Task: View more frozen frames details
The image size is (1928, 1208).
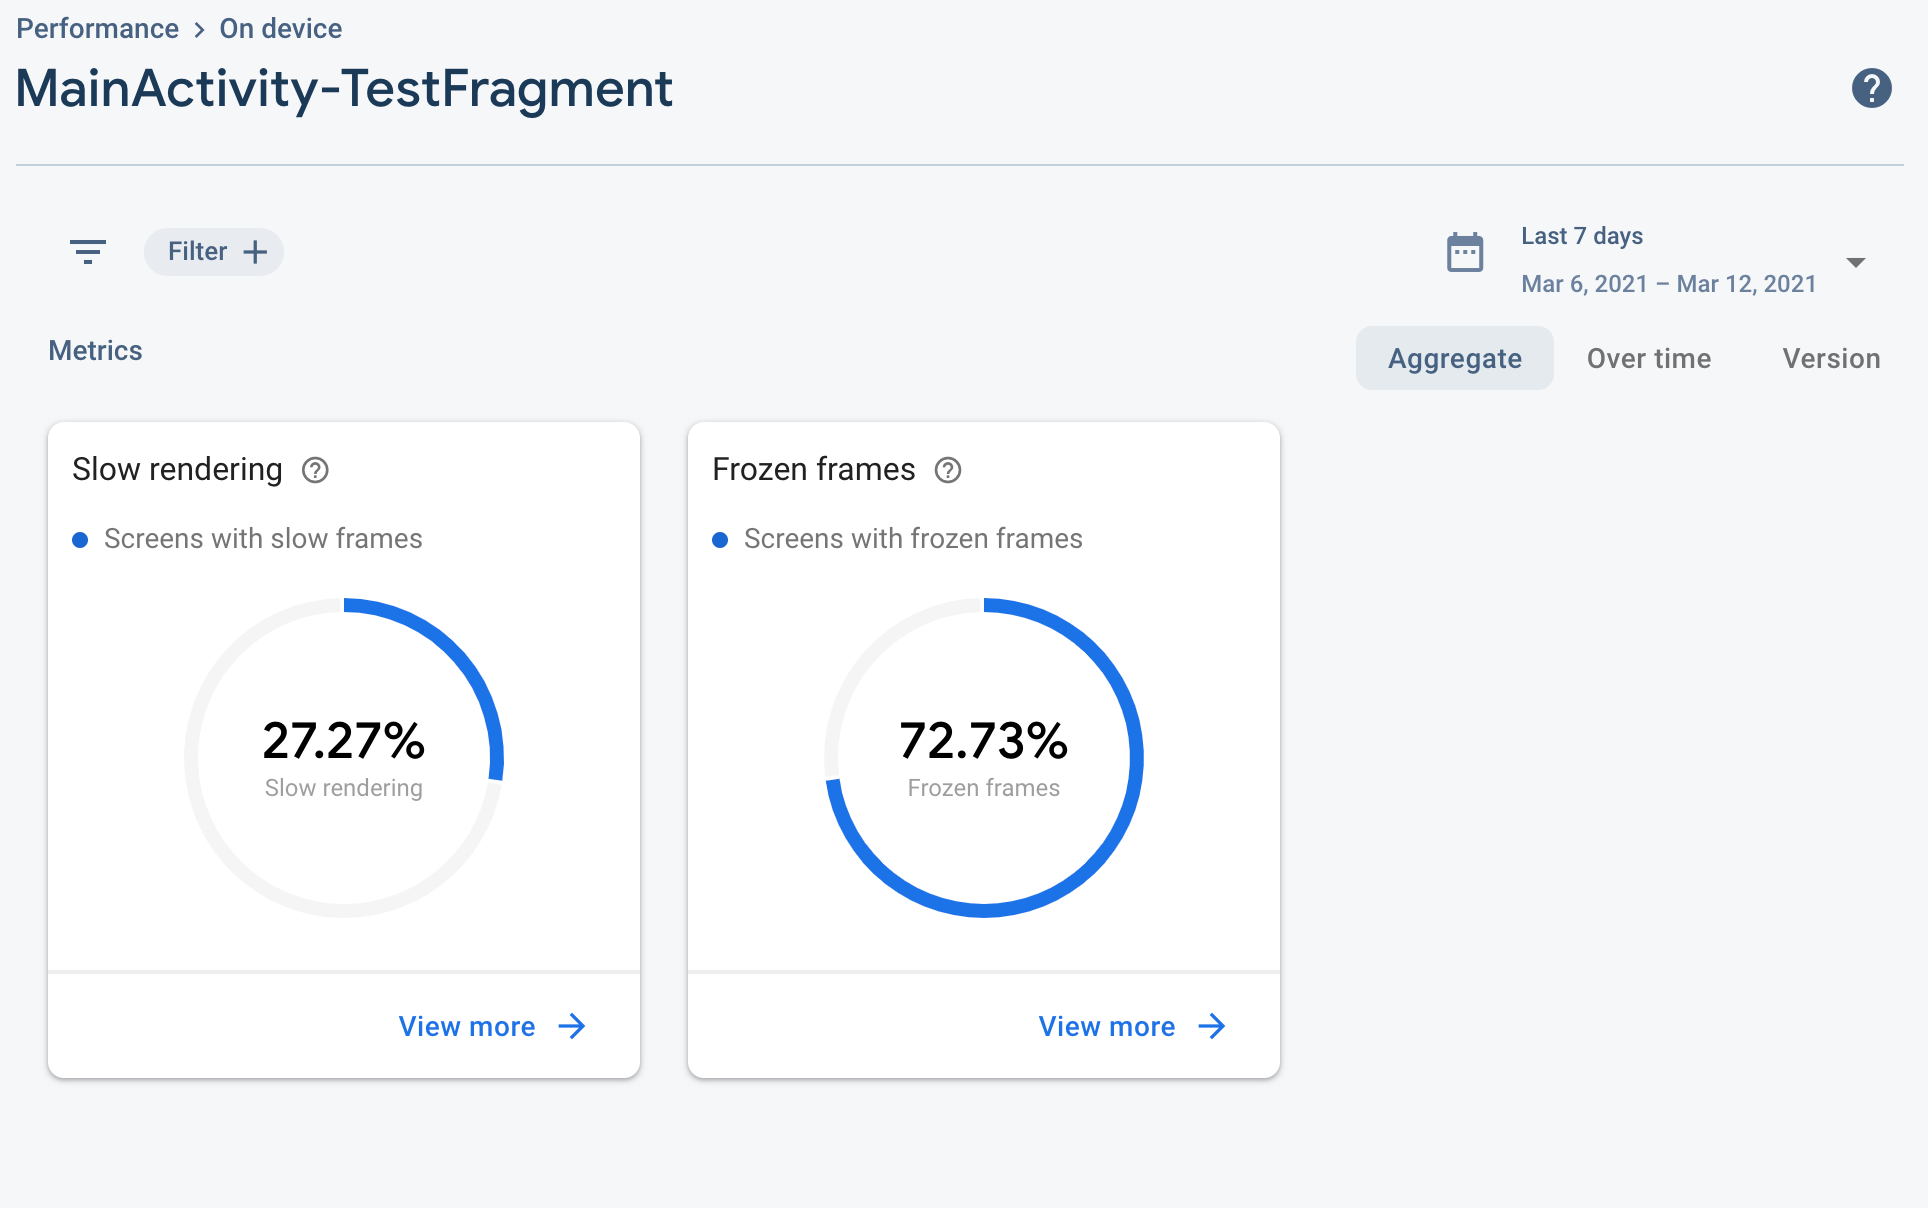Action: coord(1130,1026)
